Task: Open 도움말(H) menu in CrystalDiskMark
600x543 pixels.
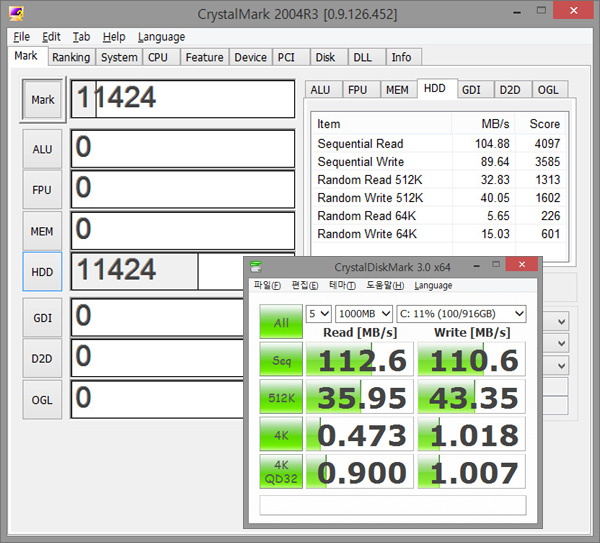Action: [x=385, y=285]
